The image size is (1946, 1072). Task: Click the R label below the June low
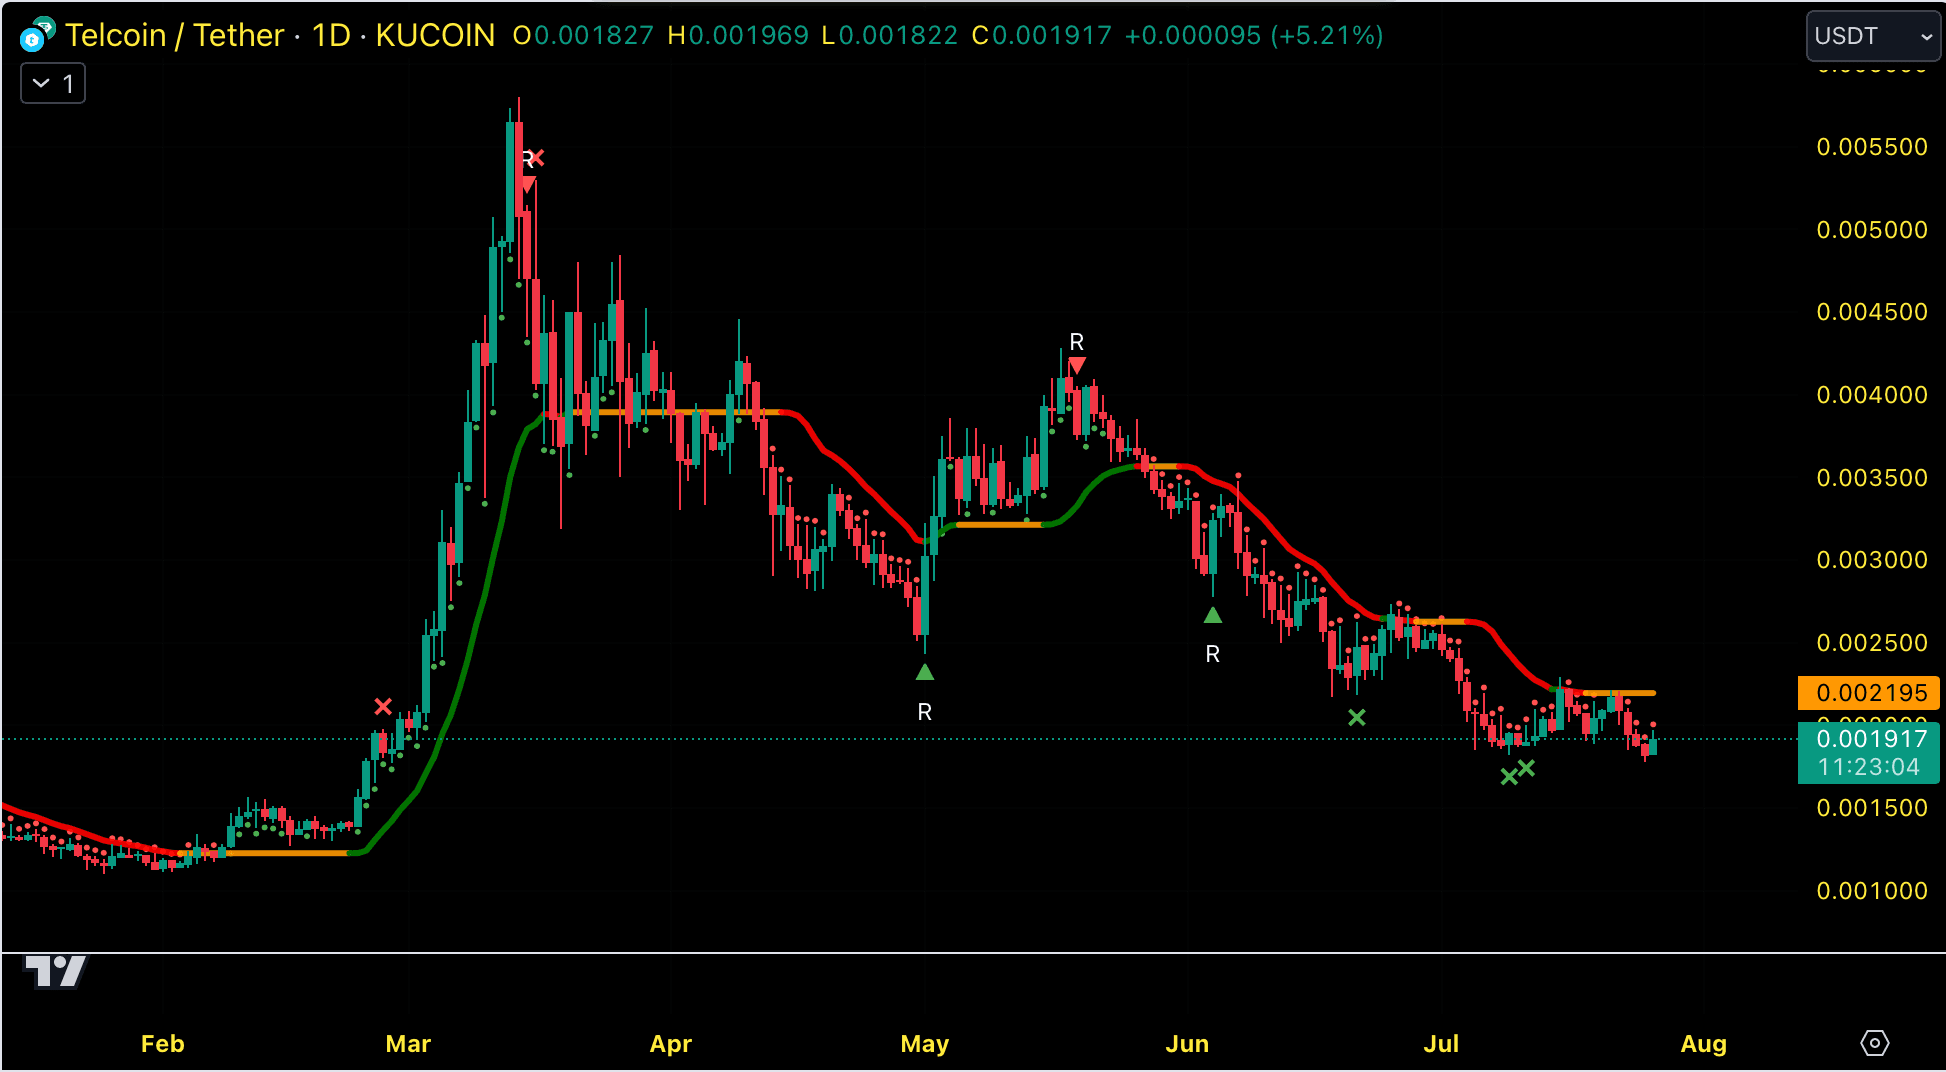tap(1213, 654)
